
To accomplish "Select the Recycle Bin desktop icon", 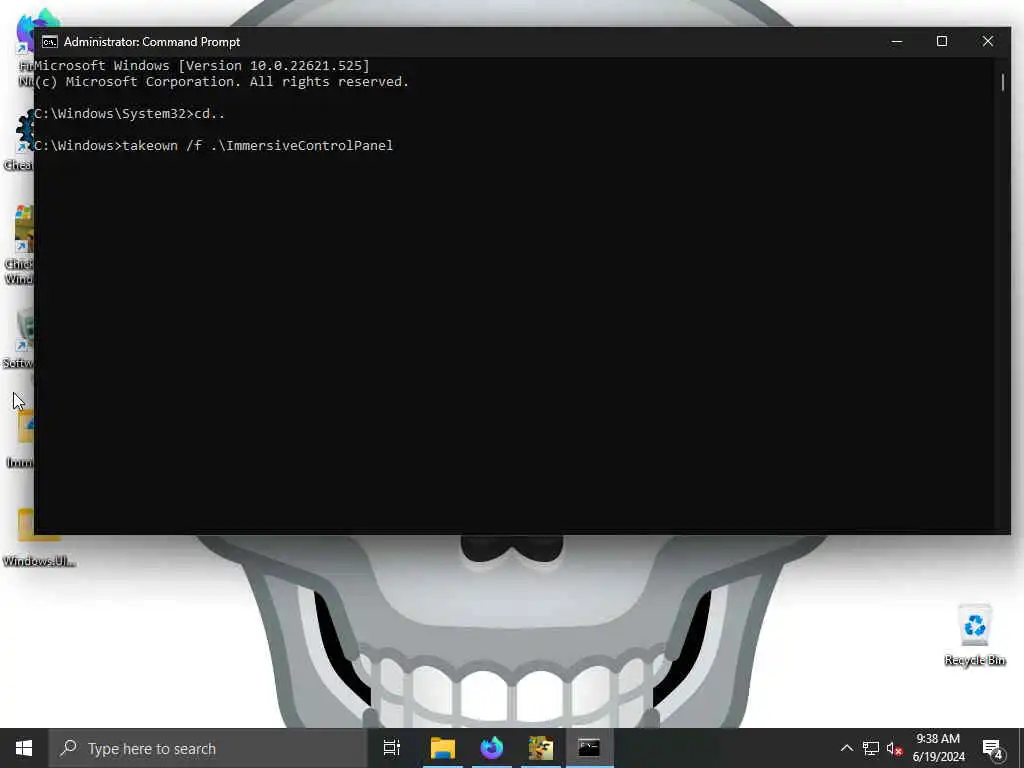I will pyautogui.click(x=974, y=635).
